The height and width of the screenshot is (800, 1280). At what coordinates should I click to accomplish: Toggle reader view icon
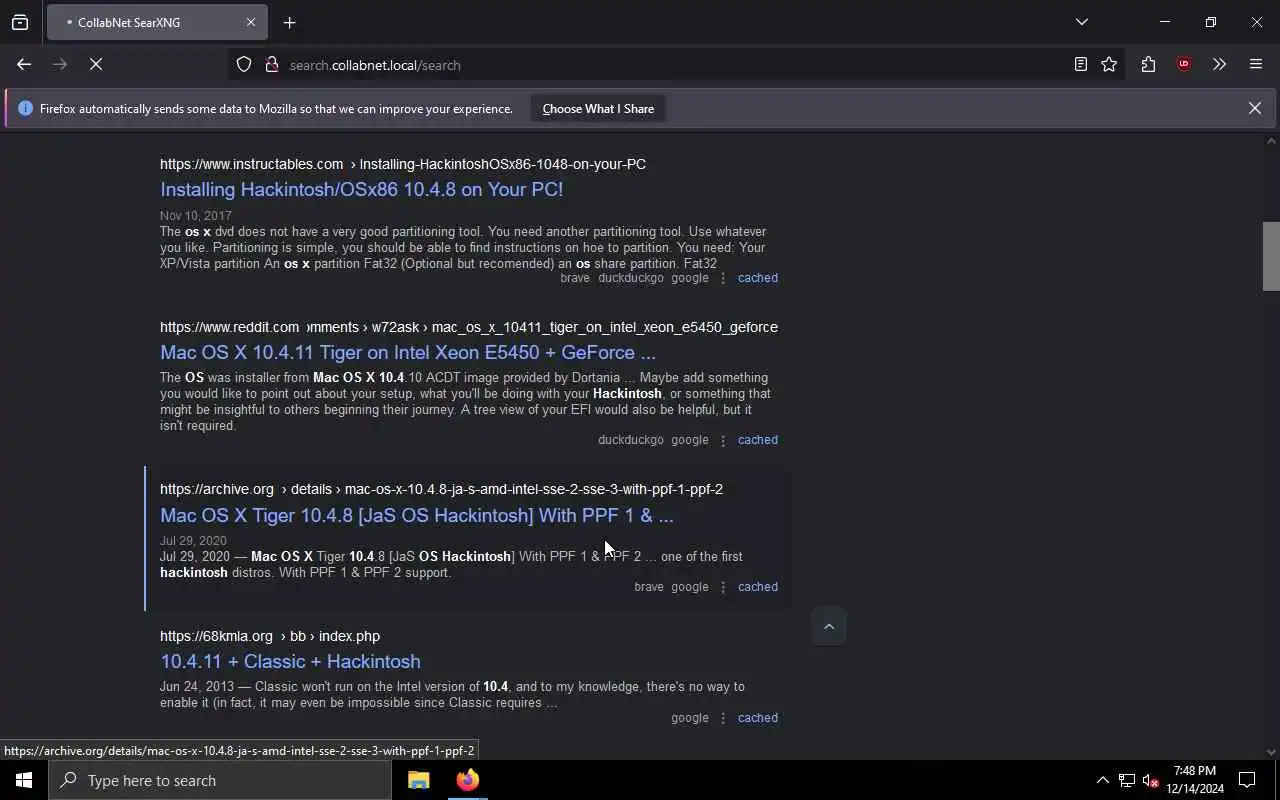[1080, 64]
